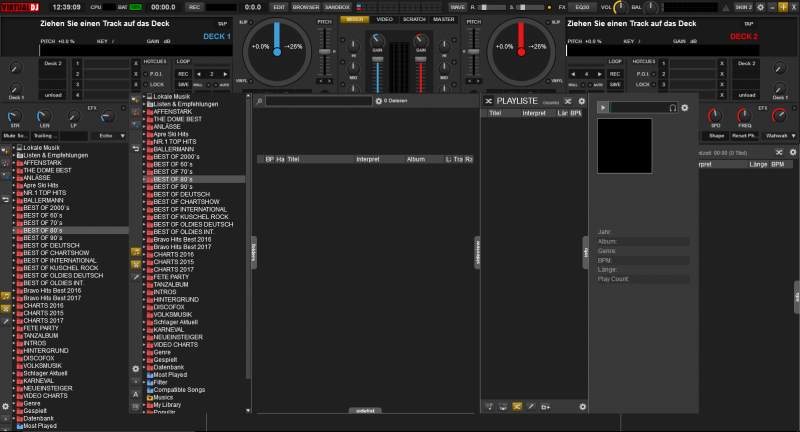This screenshot has width=800, height=432.
Task: Click pencil edit icon in playlist bottom toolbar
Action: [x=531, y=406]
